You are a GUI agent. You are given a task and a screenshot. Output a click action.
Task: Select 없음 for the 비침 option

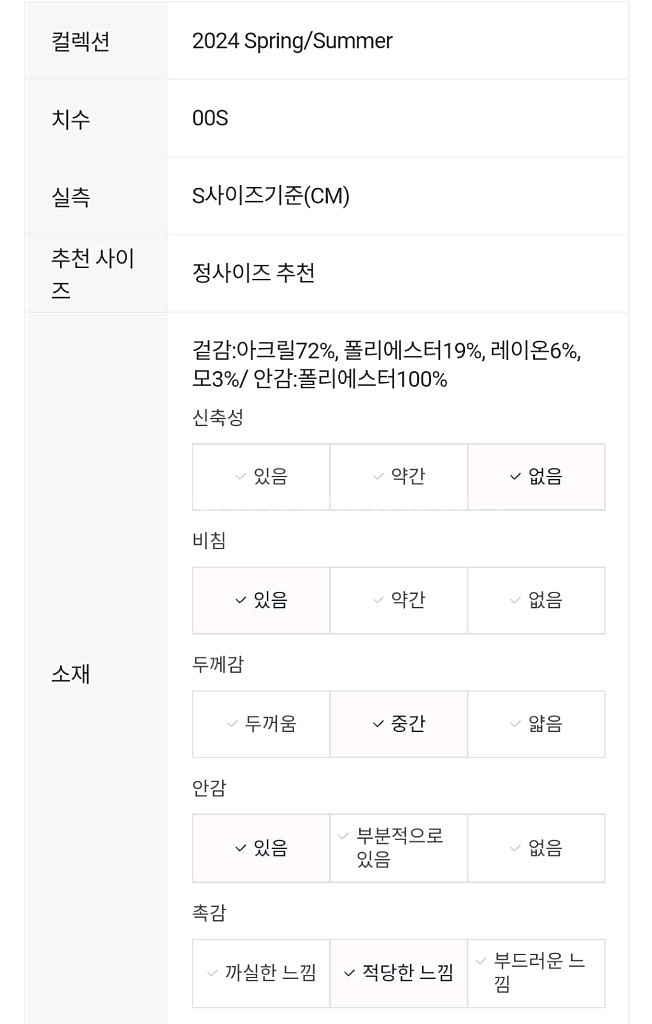pyautogui.click(x=536, y=600)
